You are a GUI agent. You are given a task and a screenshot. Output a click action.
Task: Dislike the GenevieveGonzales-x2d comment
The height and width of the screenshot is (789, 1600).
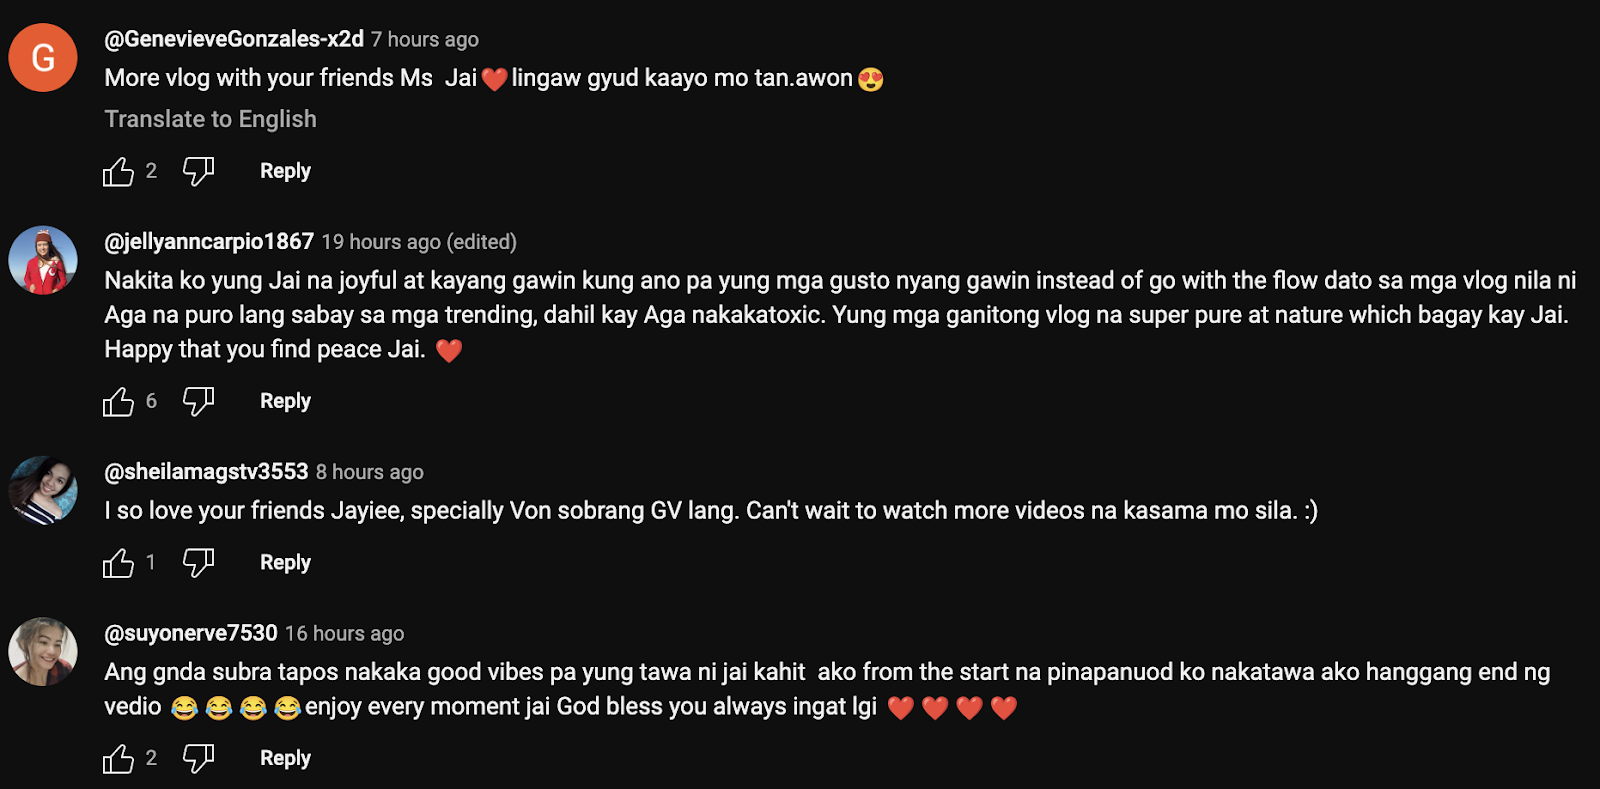click(x=198, y=172)
